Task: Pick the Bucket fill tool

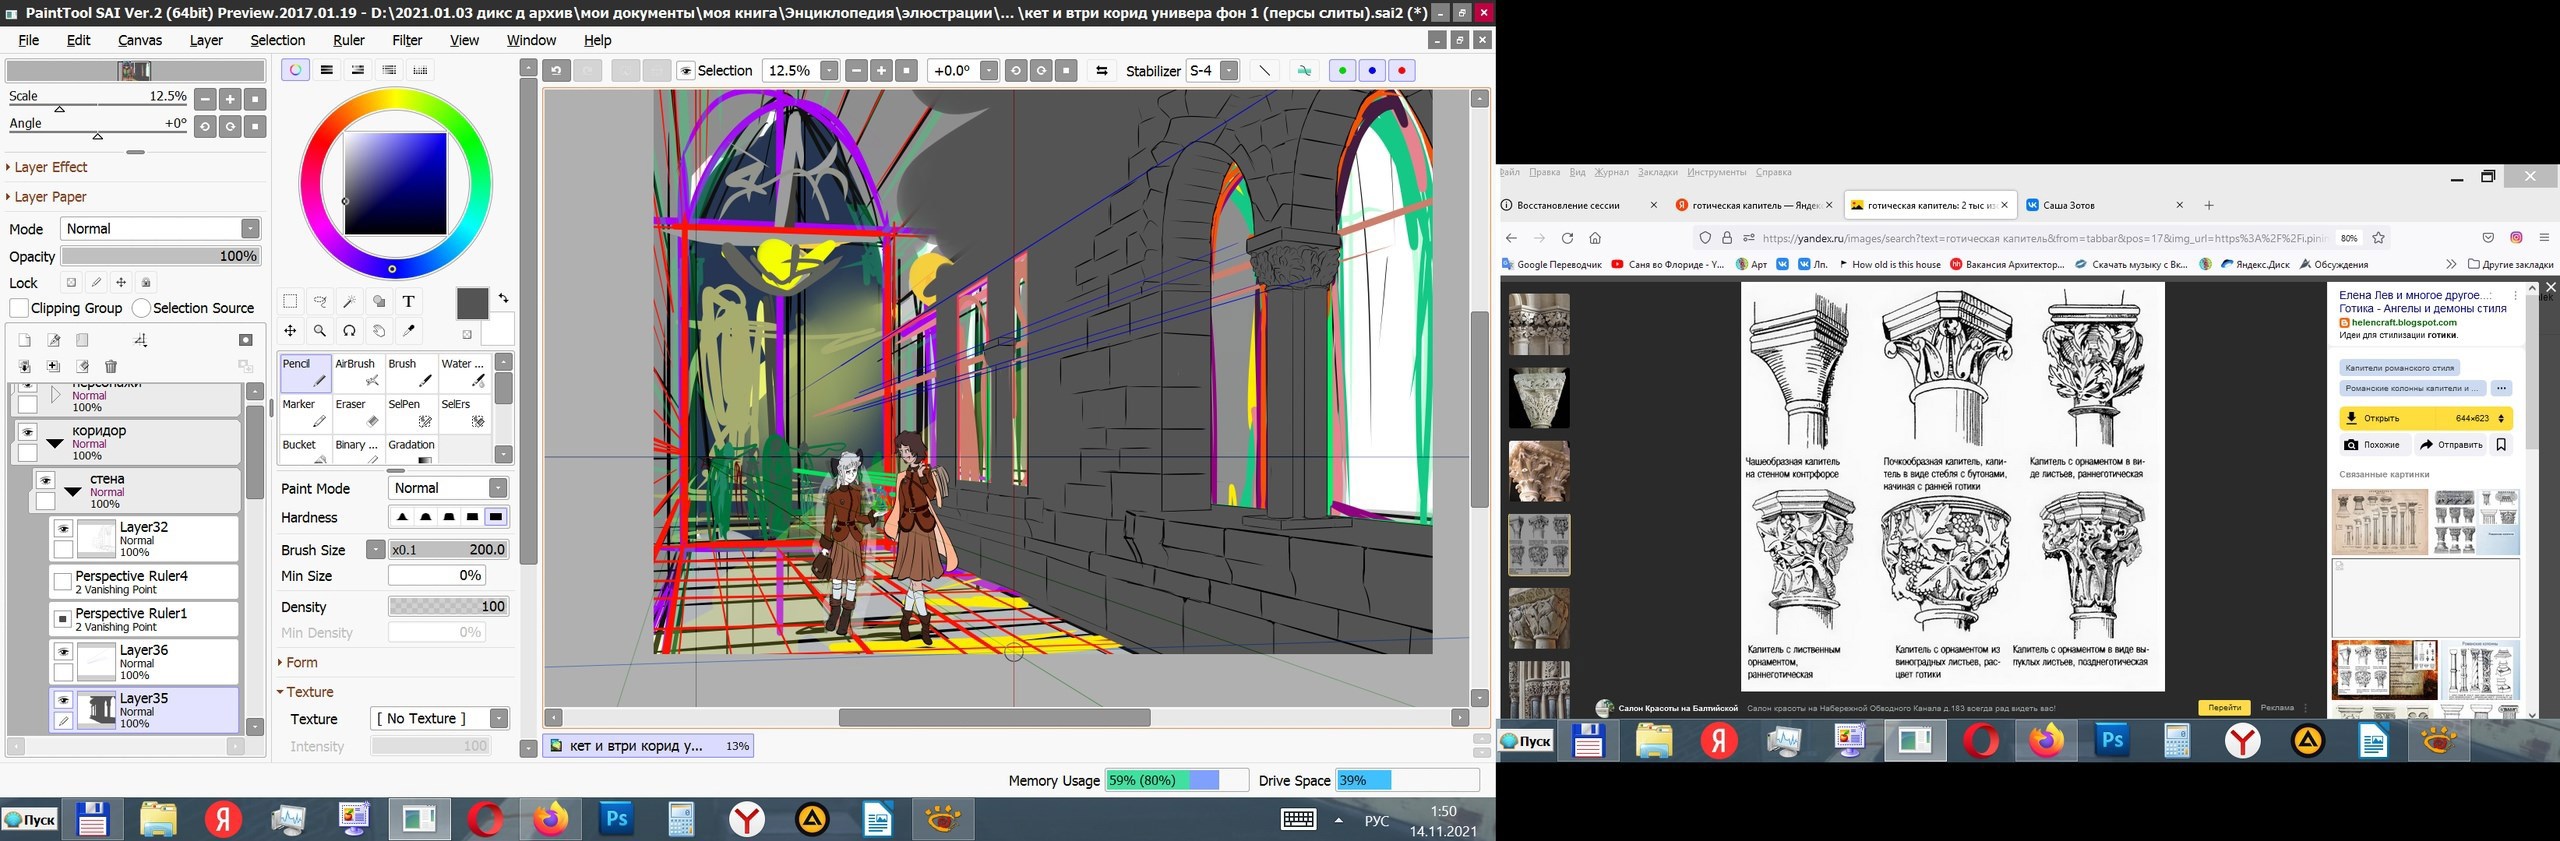Action: [305, 450]
